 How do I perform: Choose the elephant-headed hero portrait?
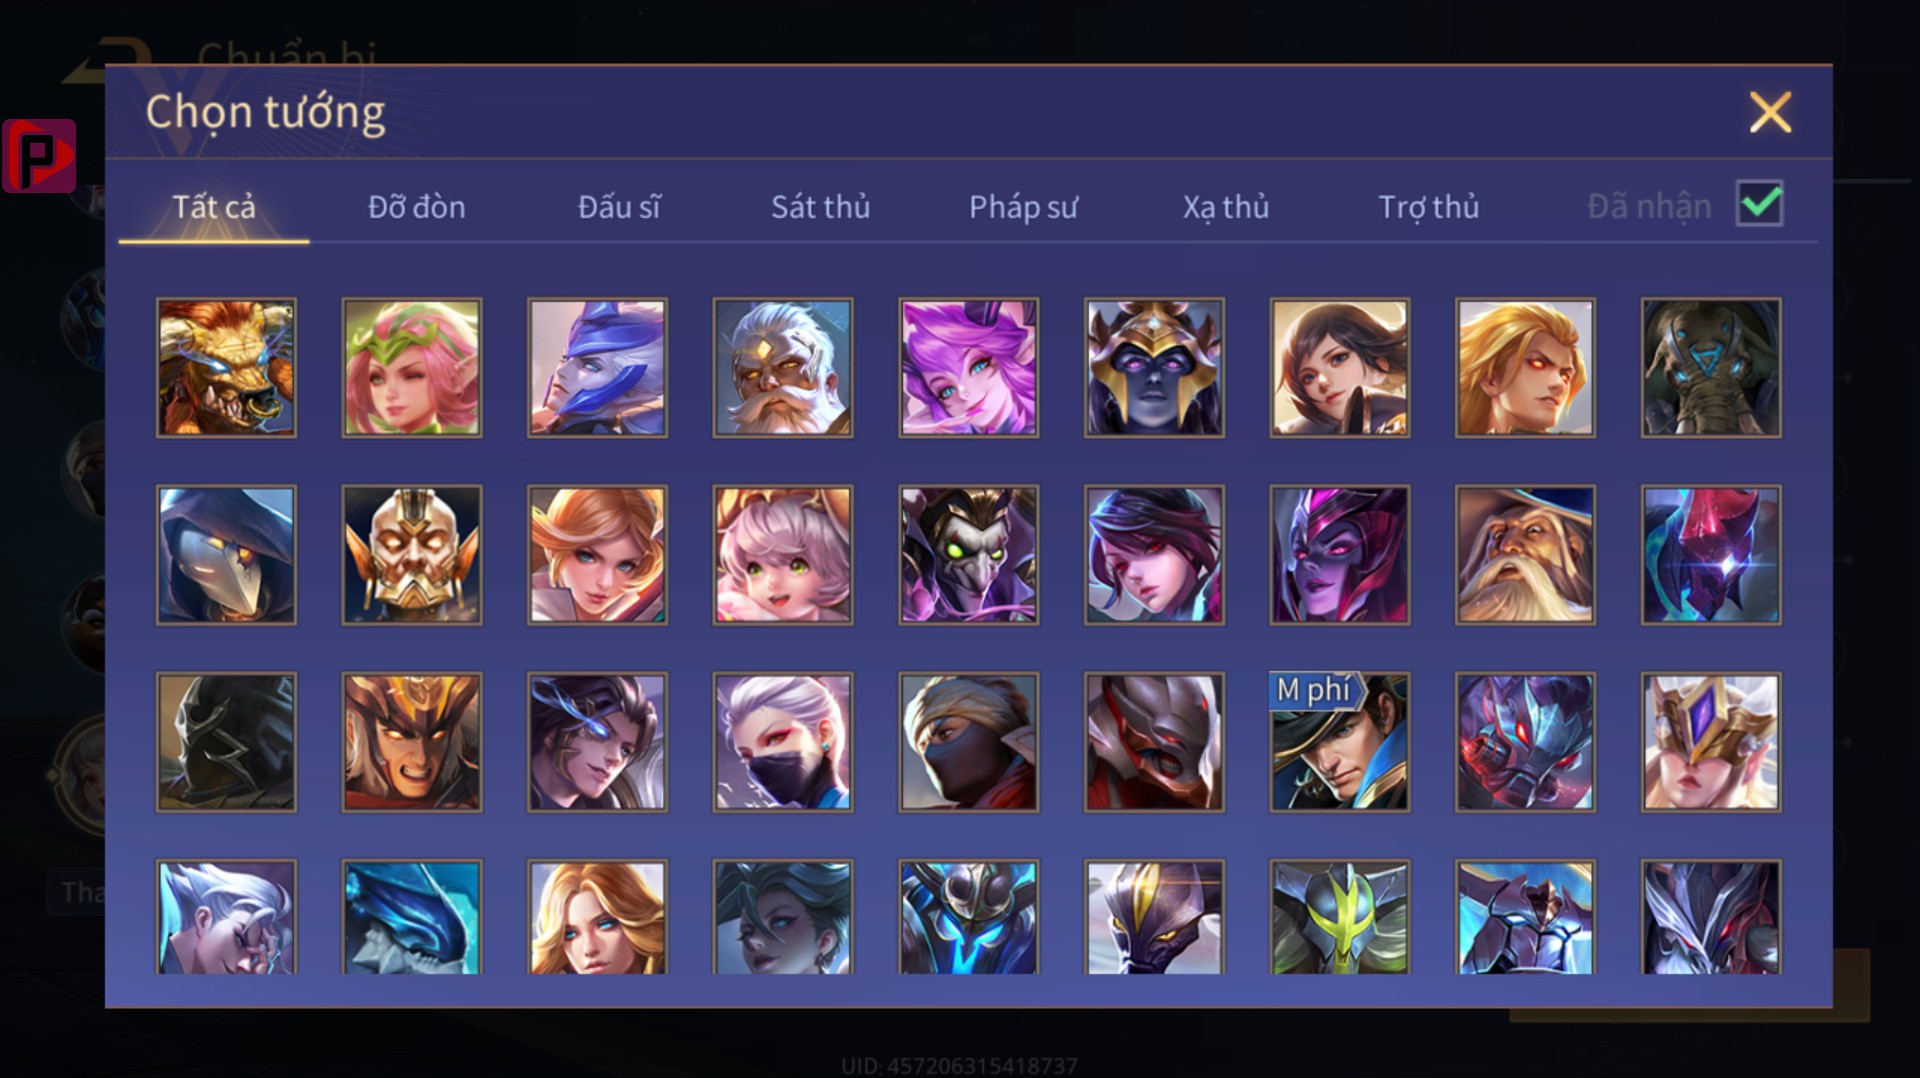tap(1711, 367)
